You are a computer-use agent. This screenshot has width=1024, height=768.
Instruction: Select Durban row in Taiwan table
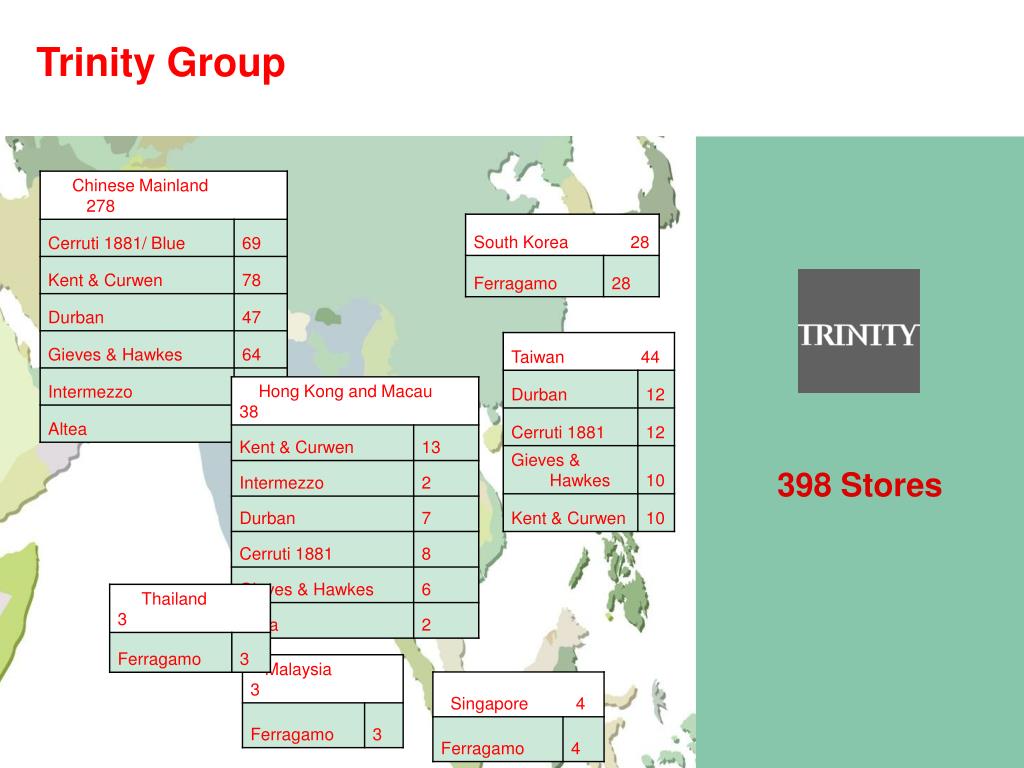[x=571, y=390]
